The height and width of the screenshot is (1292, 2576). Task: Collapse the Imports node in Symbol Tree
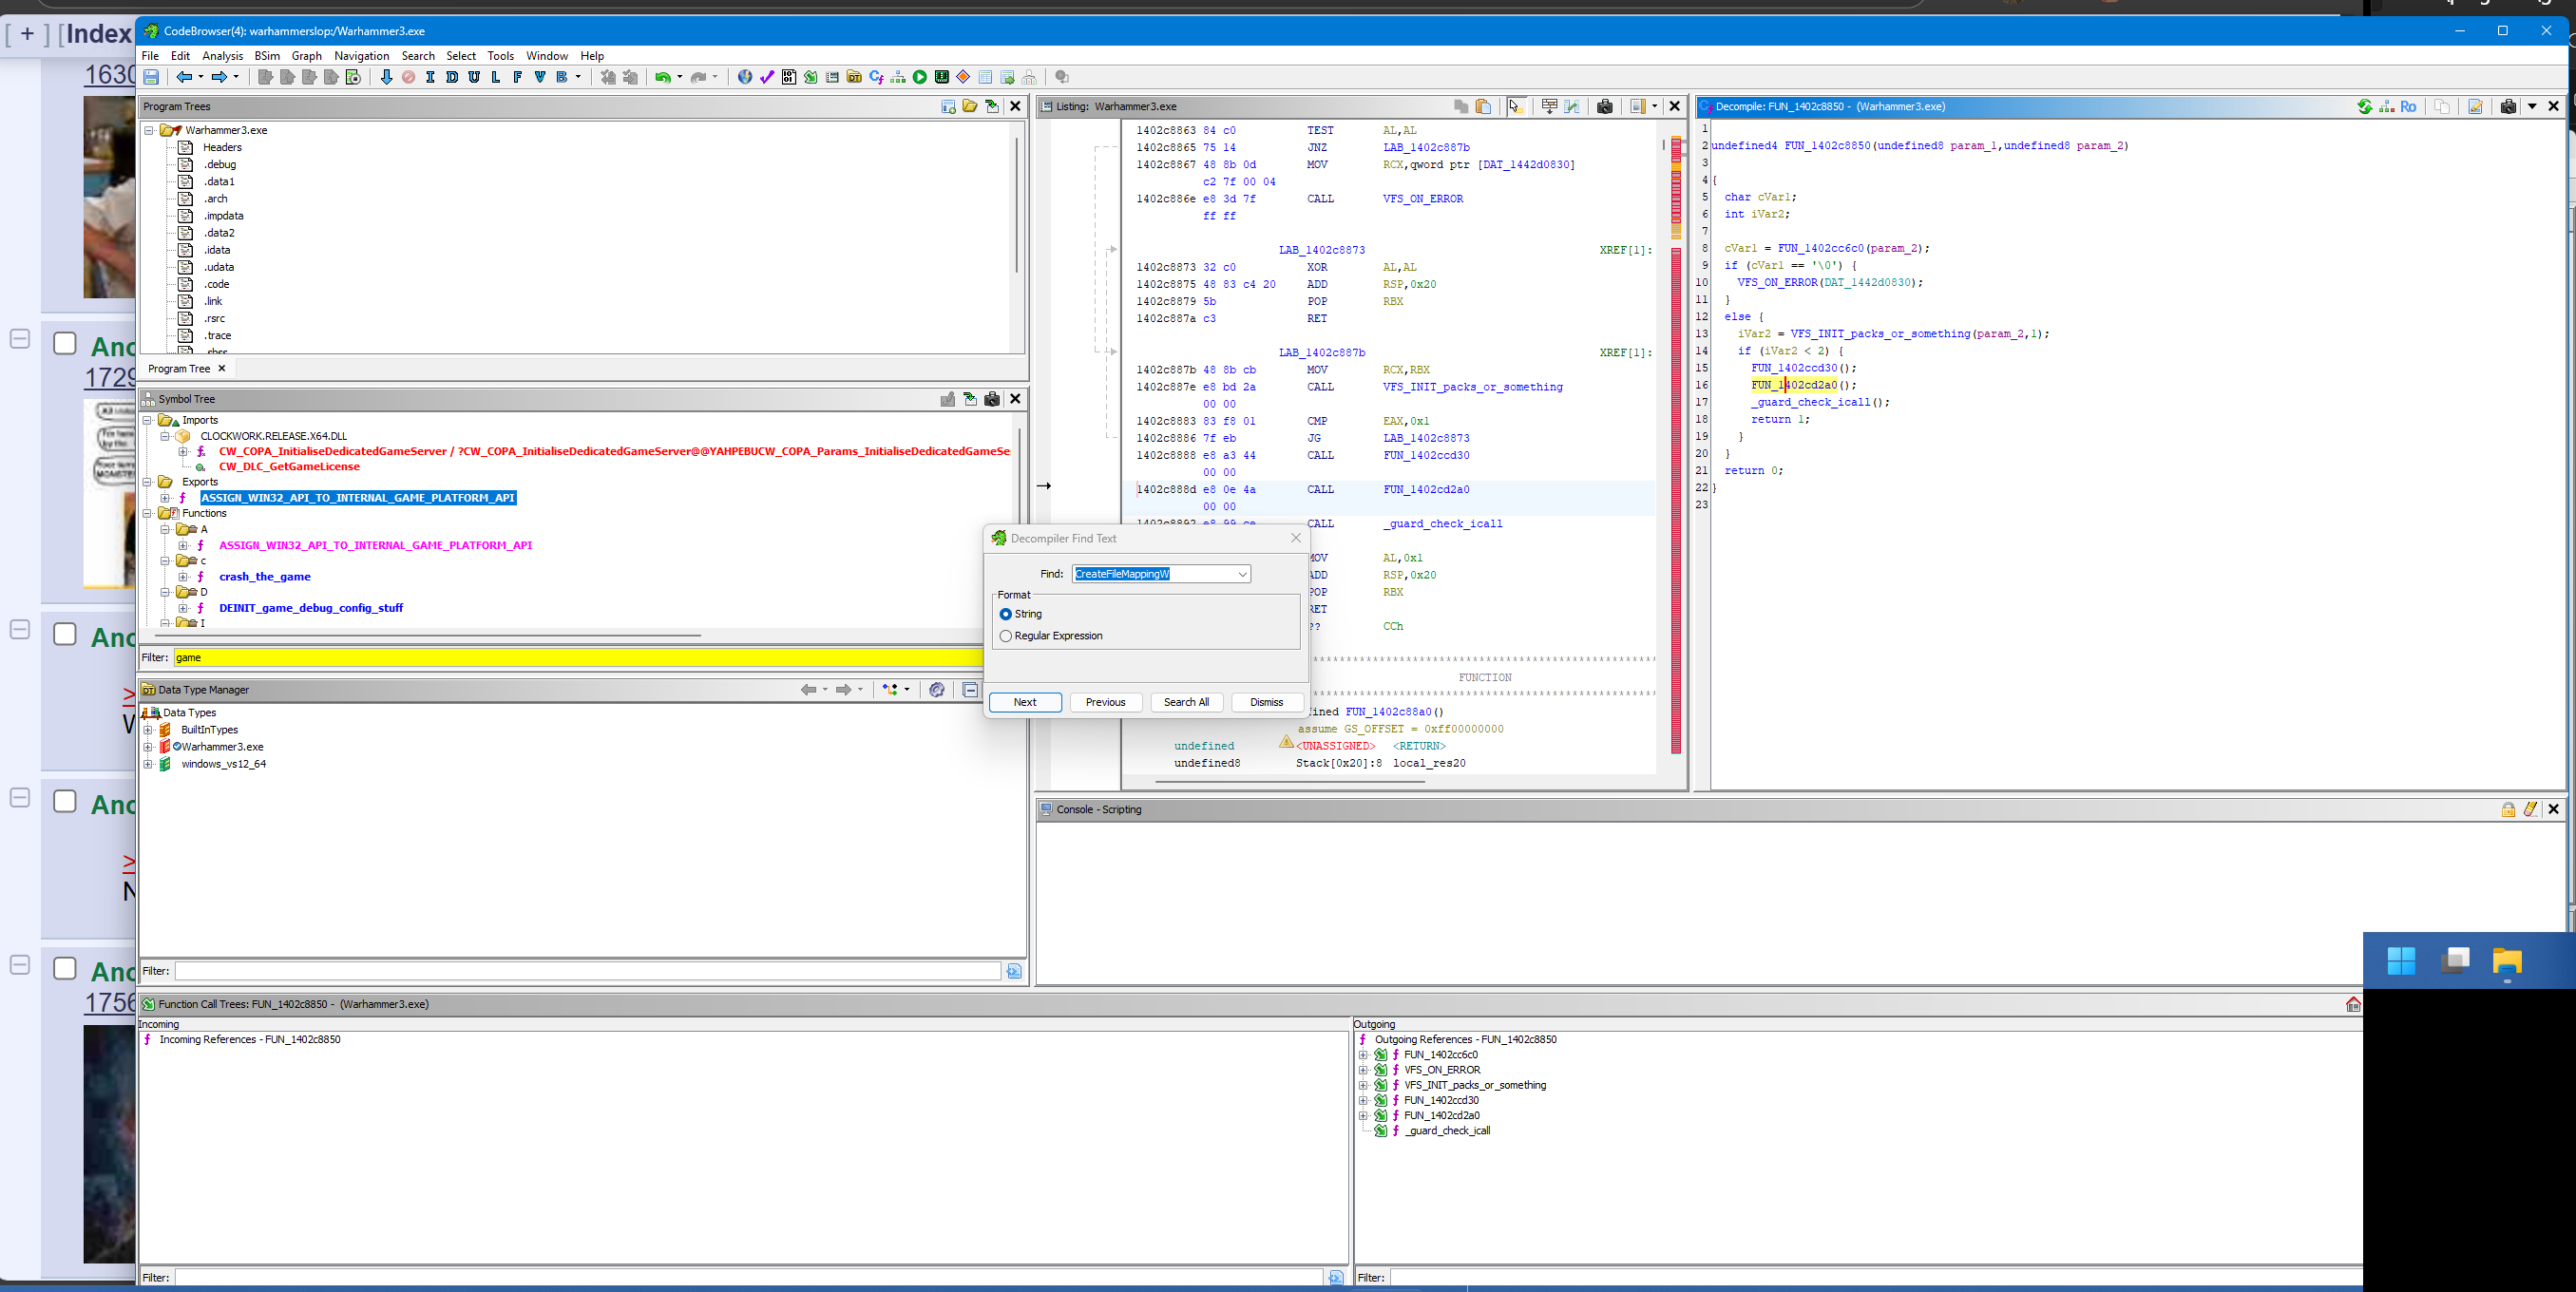point(148,420)
